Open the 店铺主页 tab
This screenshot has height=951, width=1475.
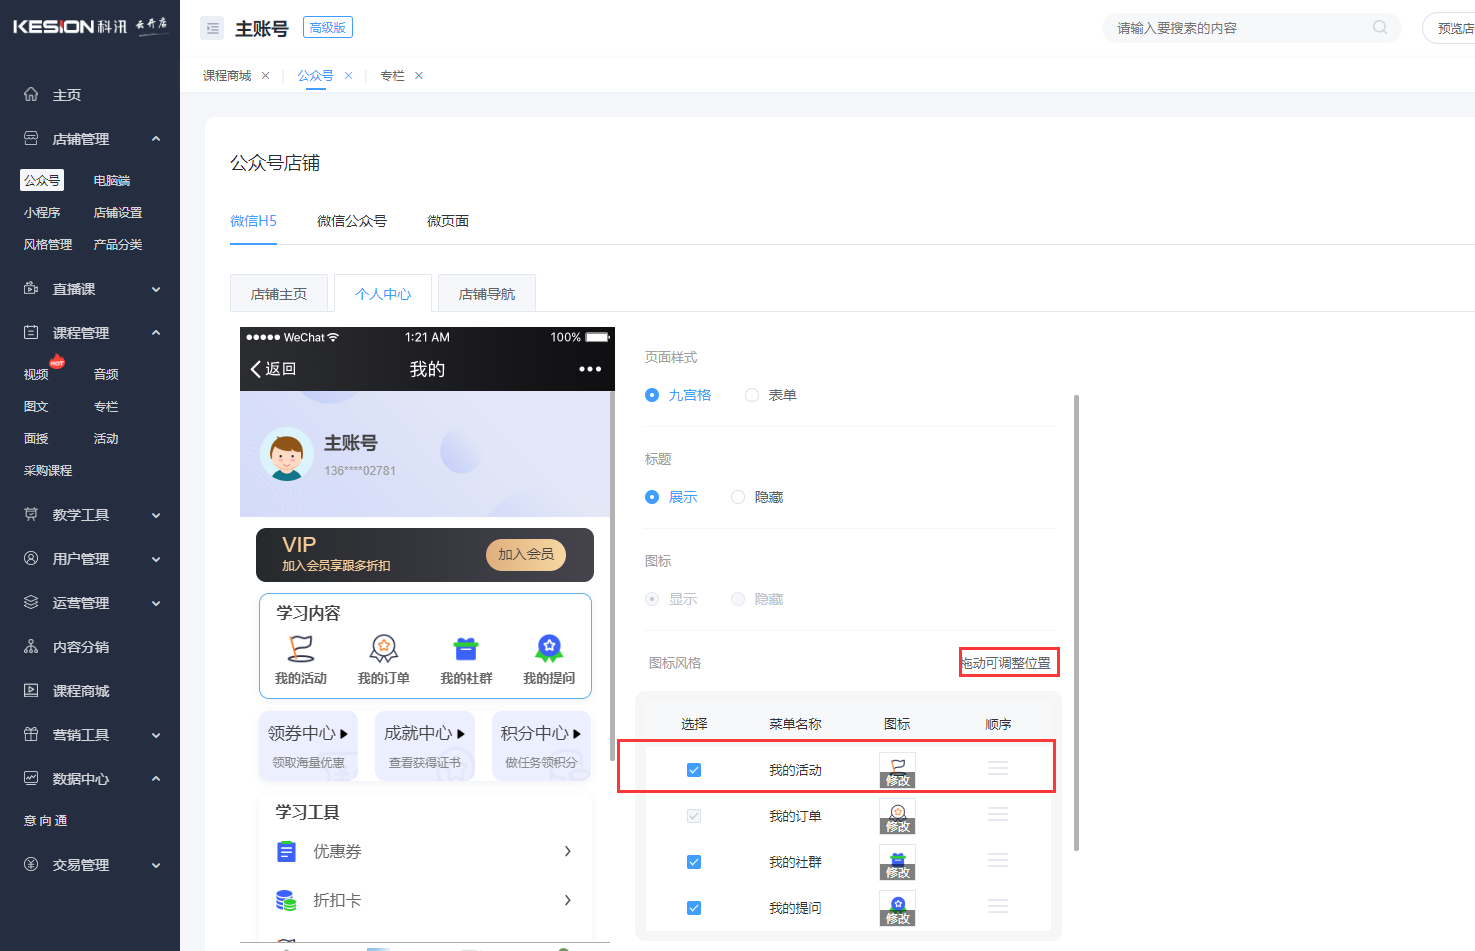point(279,292)
